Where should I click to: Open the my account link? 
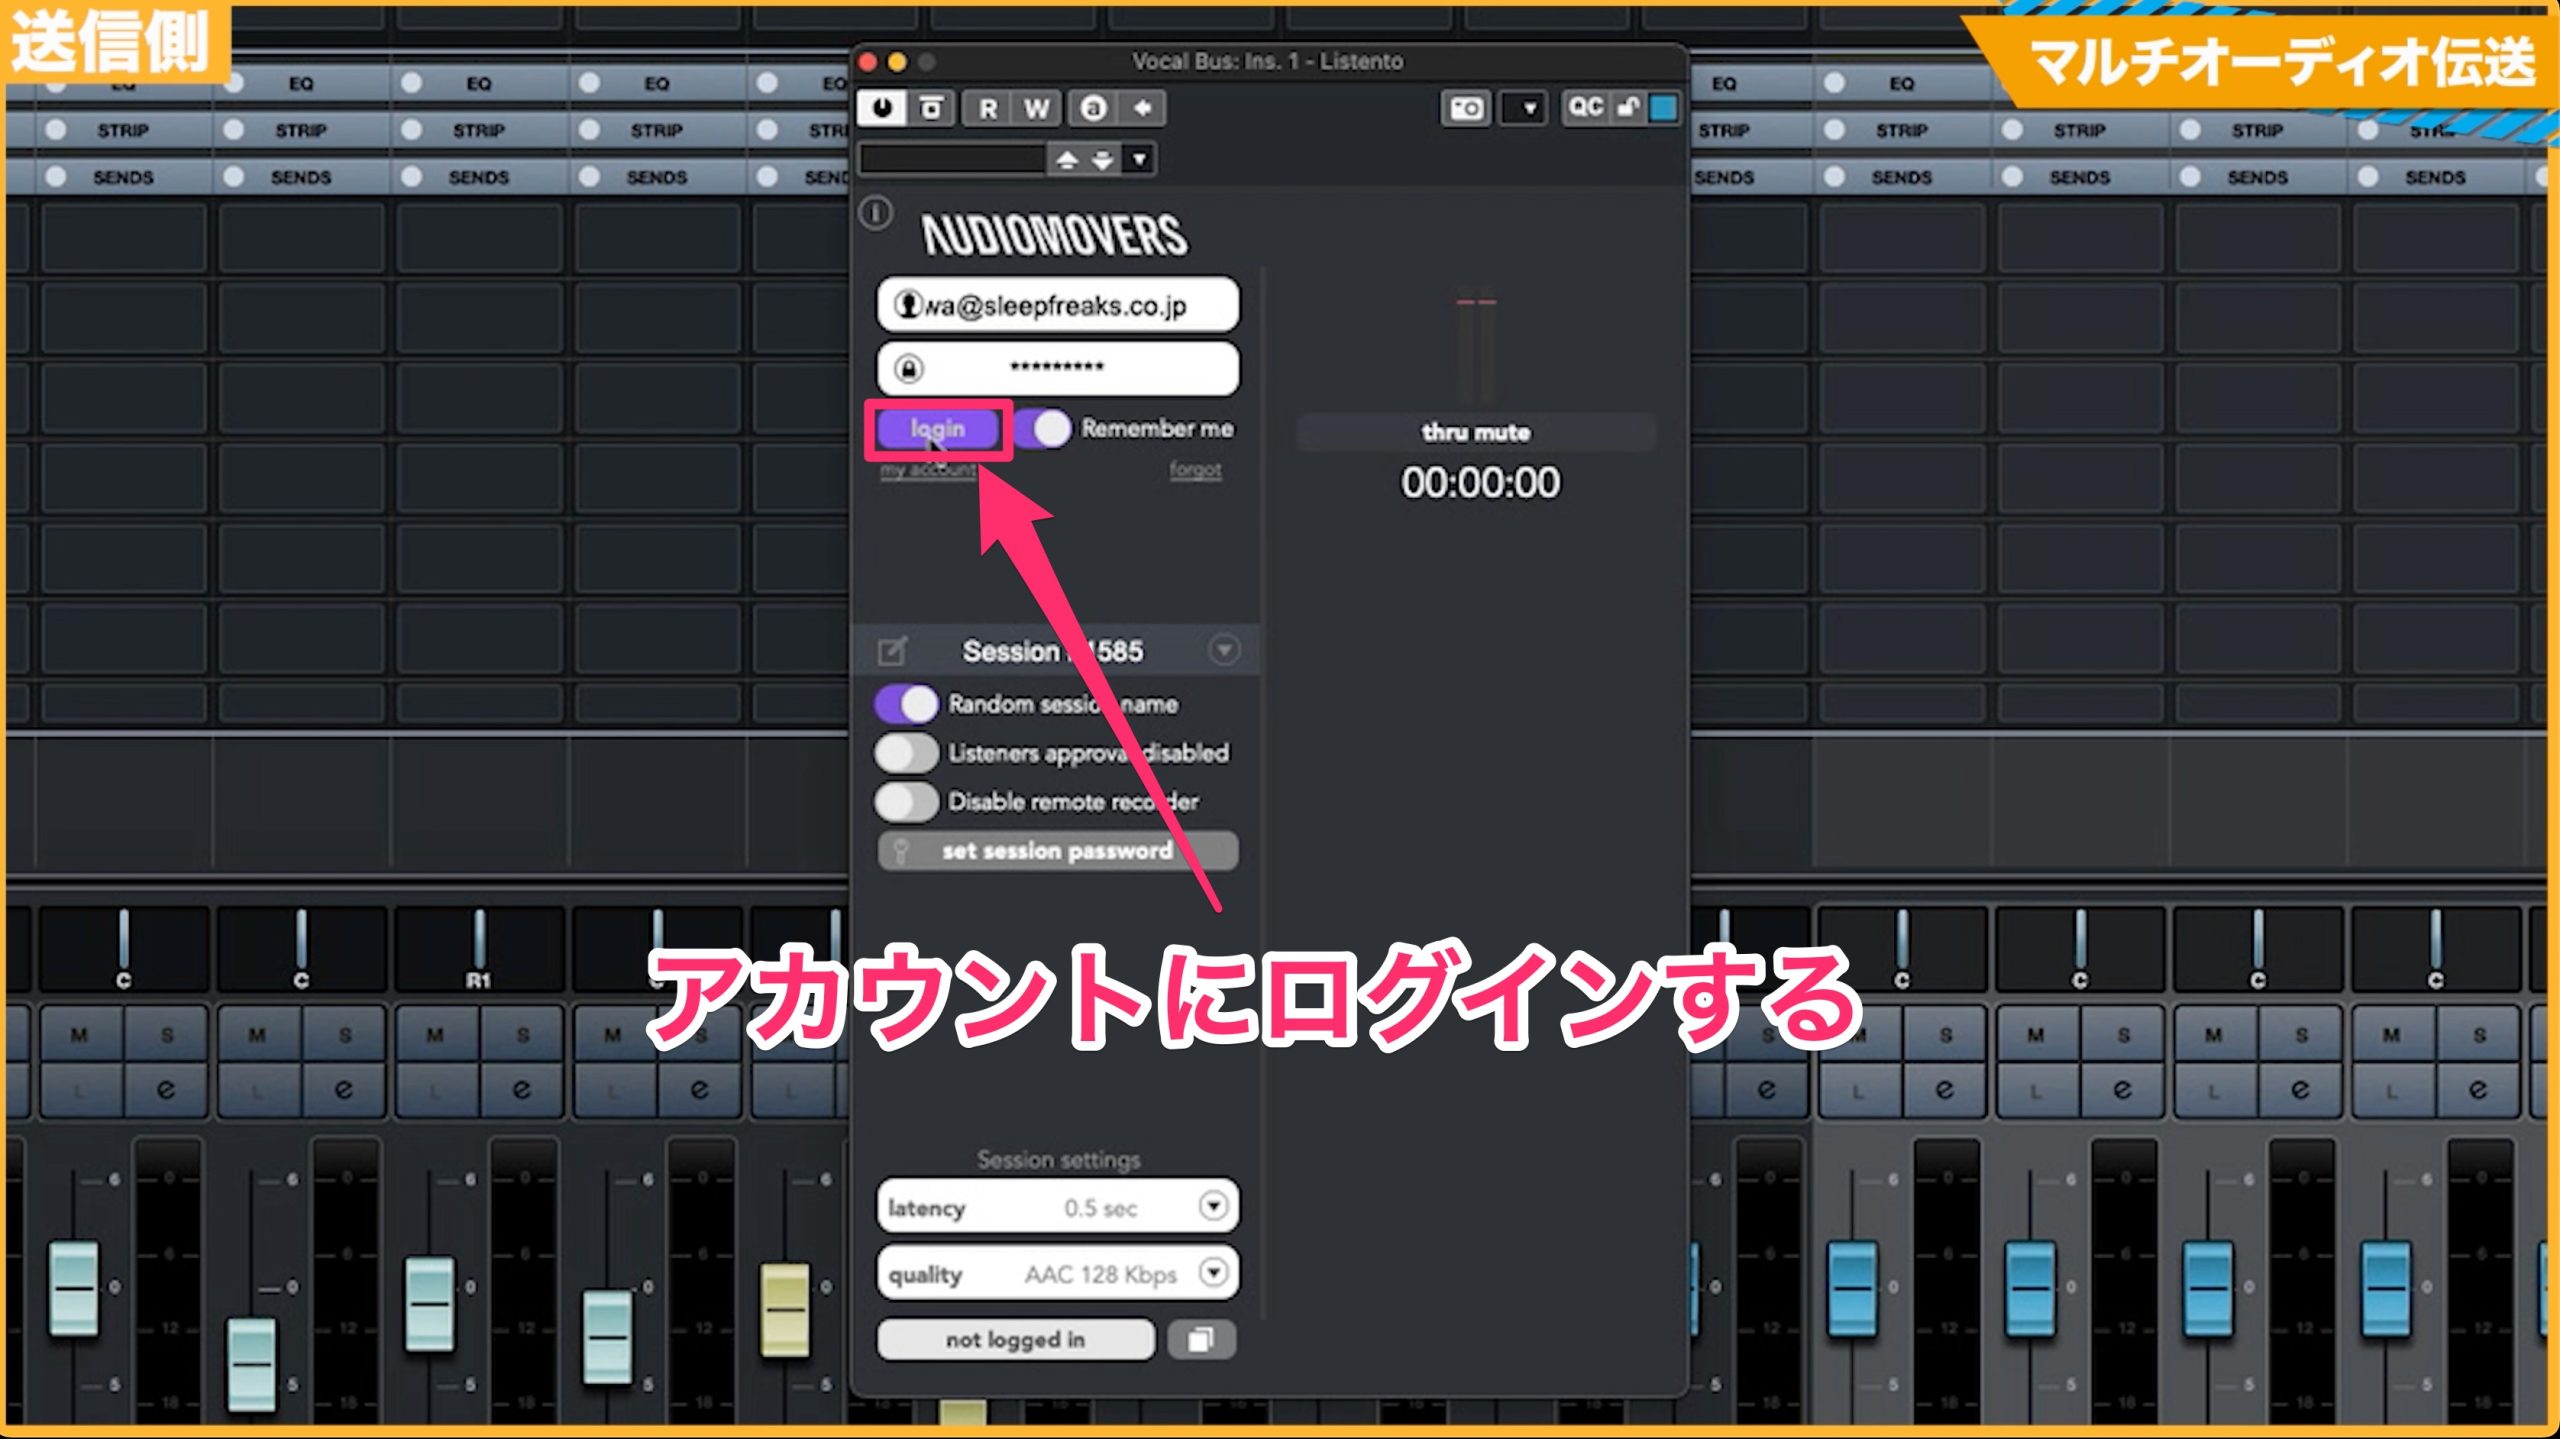coord(928,470)
